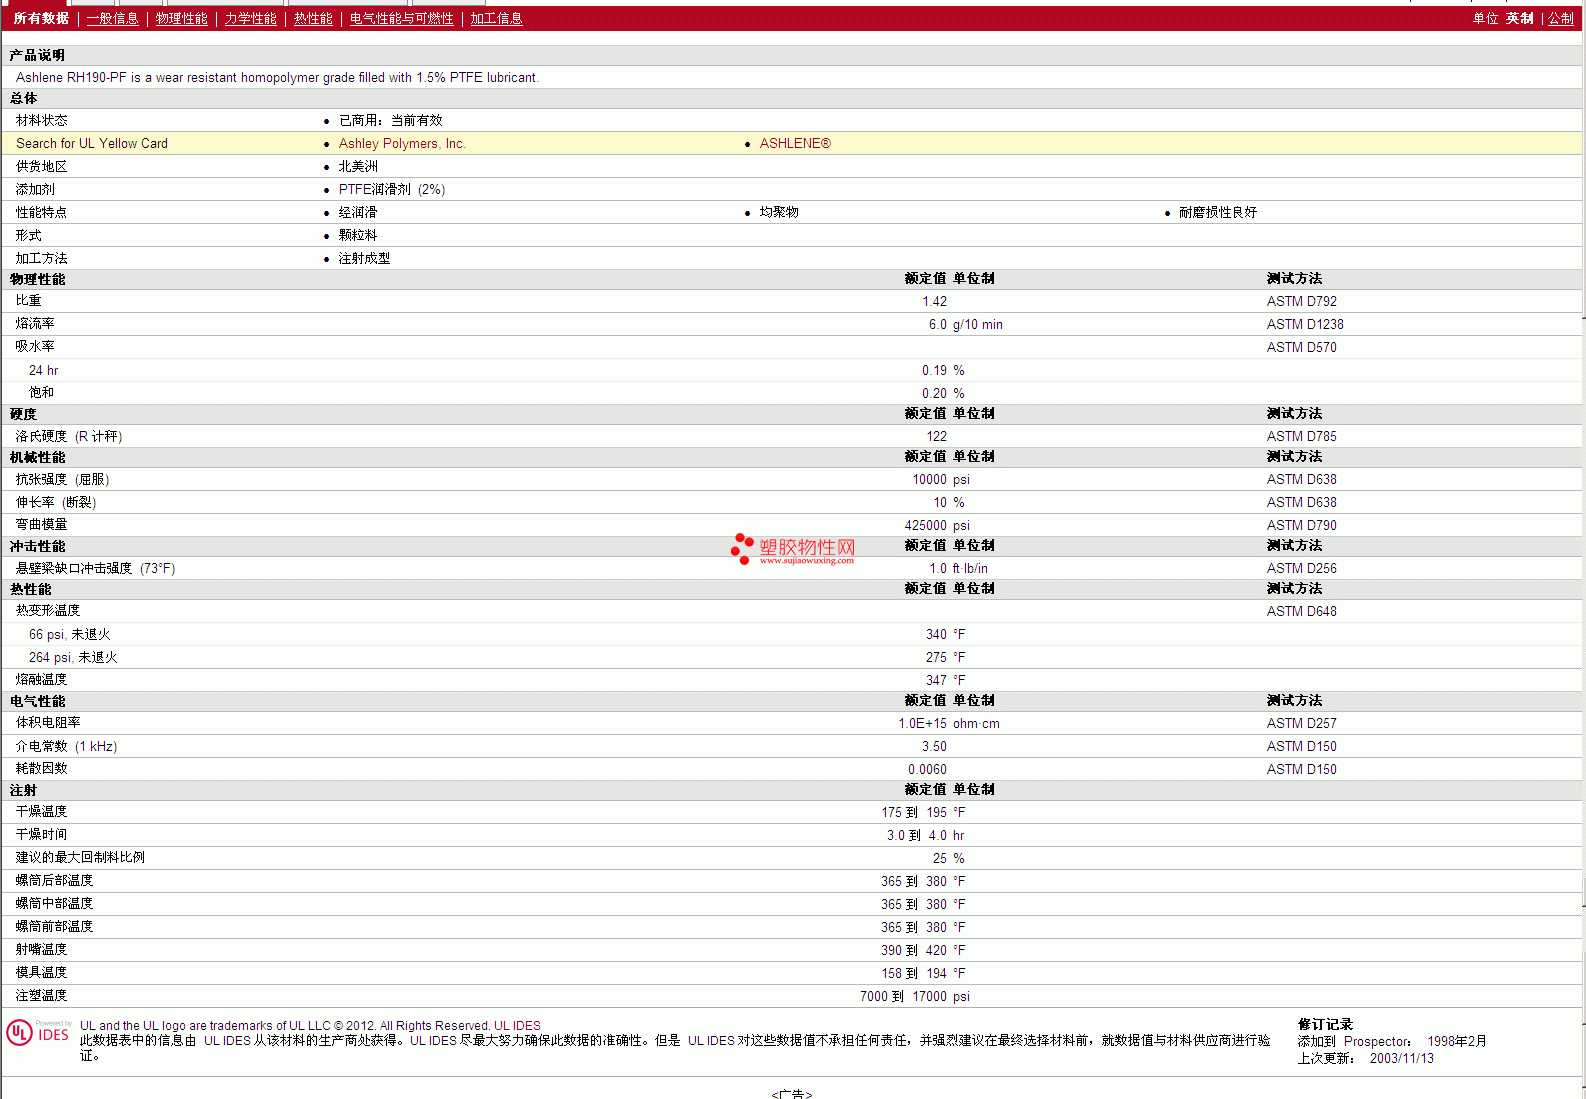Click the 总体 section header
Image resolution: width=1586 pixels, height=1099 pixels.
(23, 98)
